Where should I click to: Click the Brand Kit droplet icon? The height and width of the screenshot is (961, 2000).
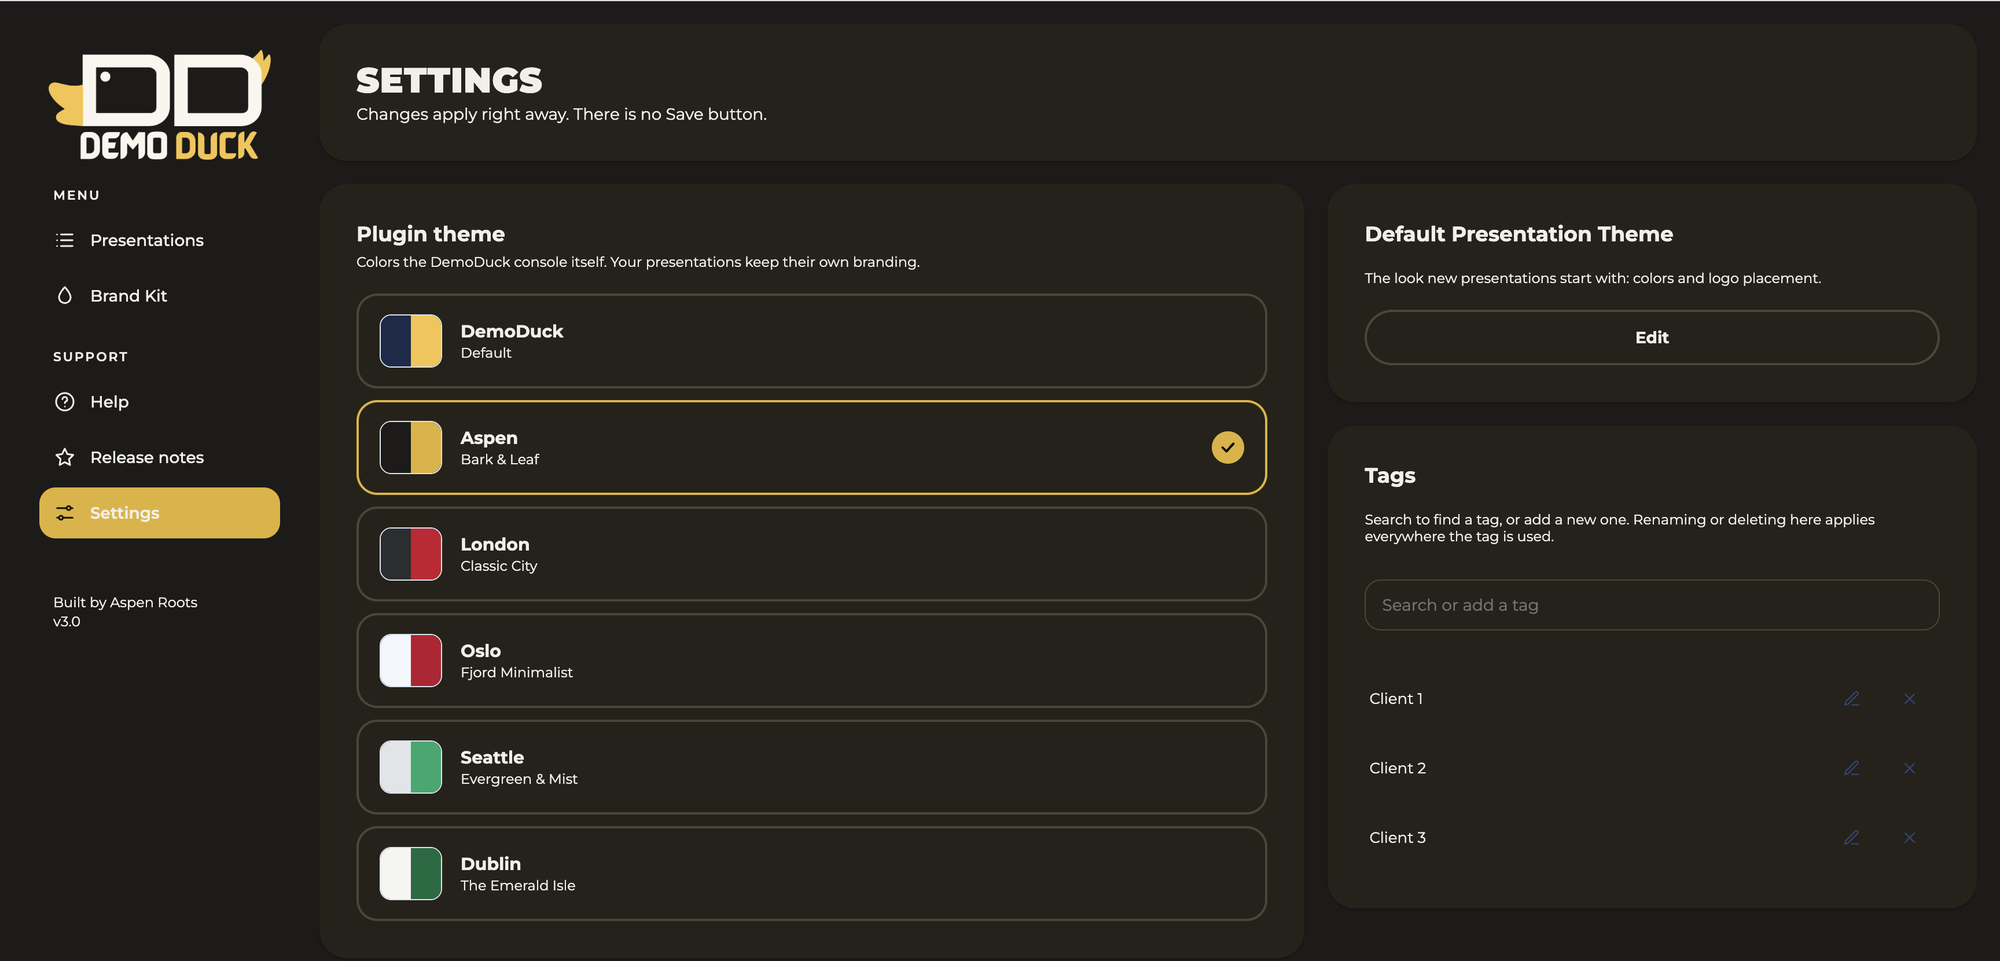click(65, 296)
